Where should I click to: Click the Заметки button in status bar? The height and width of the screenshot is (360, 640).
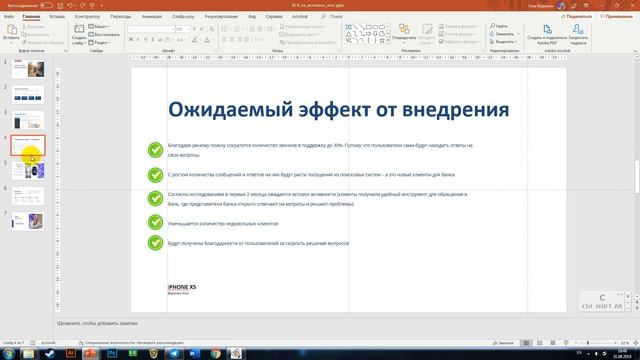click(x=503, y=343)
